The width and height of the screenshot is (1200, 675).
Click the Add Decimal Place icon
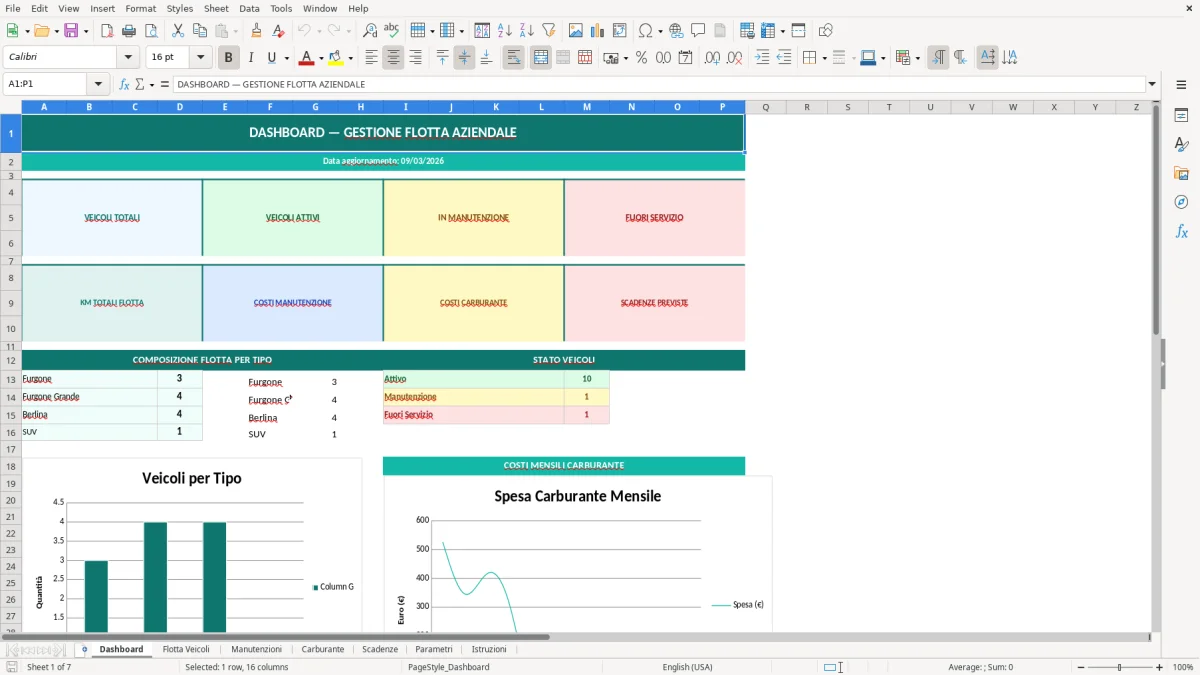(x=712, y=58)
